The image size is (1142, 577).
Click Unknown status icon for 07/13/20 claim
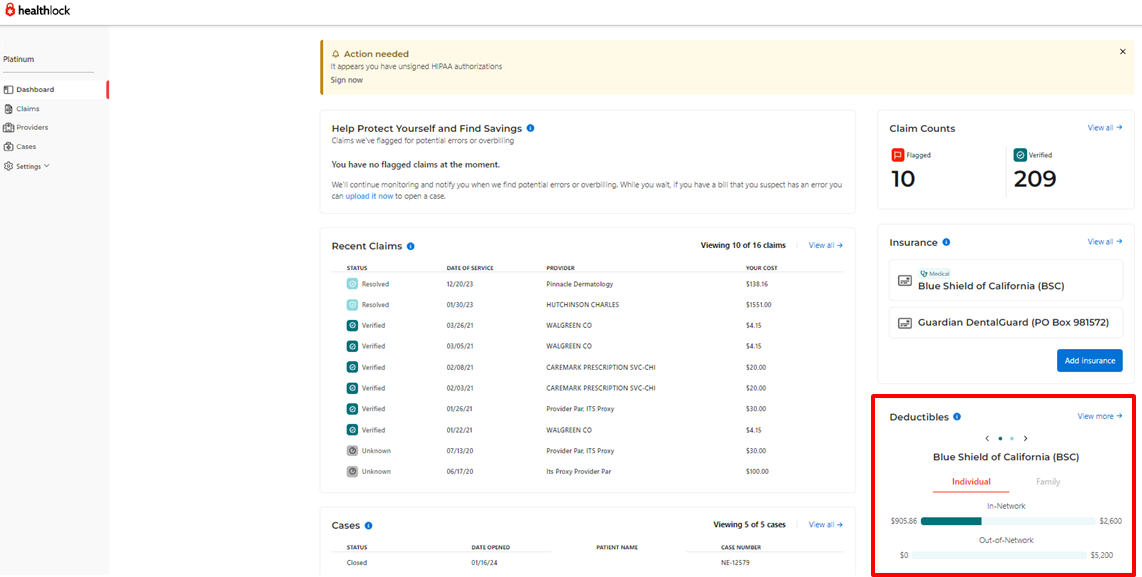(x=353, y=451)
